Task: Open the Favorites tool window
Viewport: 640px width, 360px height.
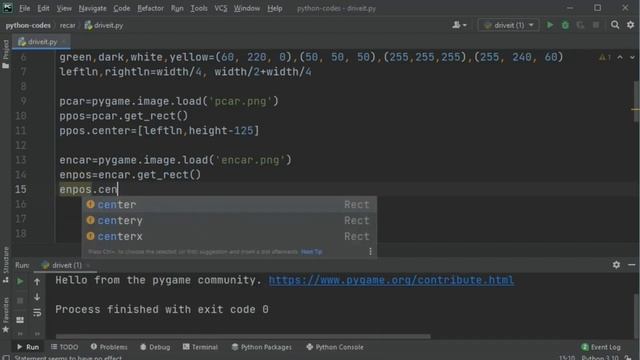Action: [6, 315]
